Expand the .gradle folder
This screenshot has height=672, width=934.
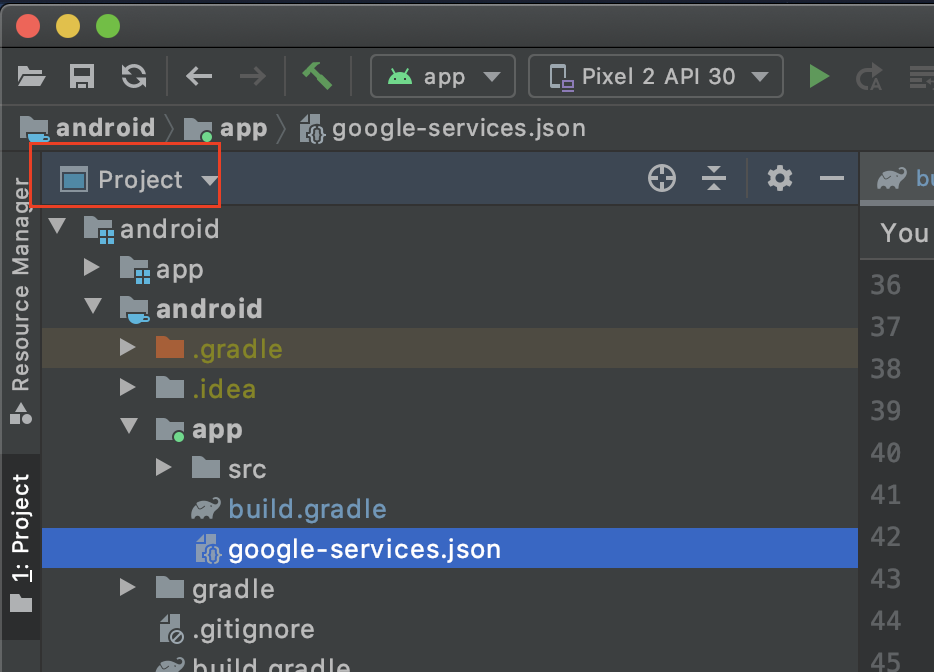tap(127, 347)
